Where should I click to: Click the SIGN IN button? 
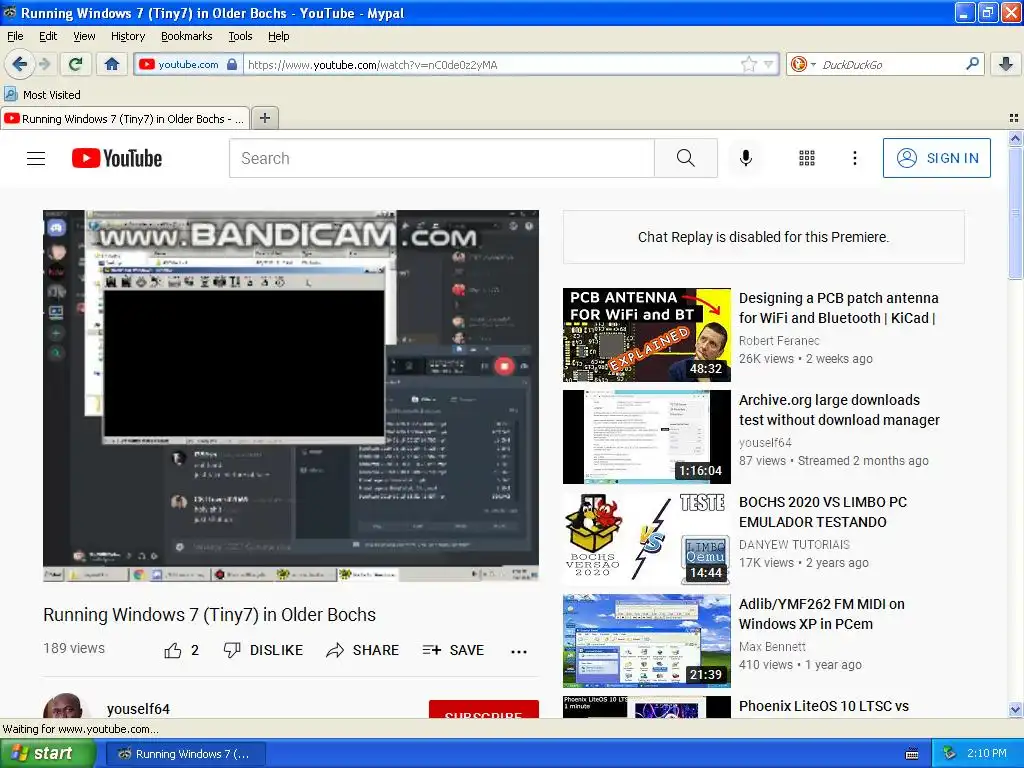936,158
